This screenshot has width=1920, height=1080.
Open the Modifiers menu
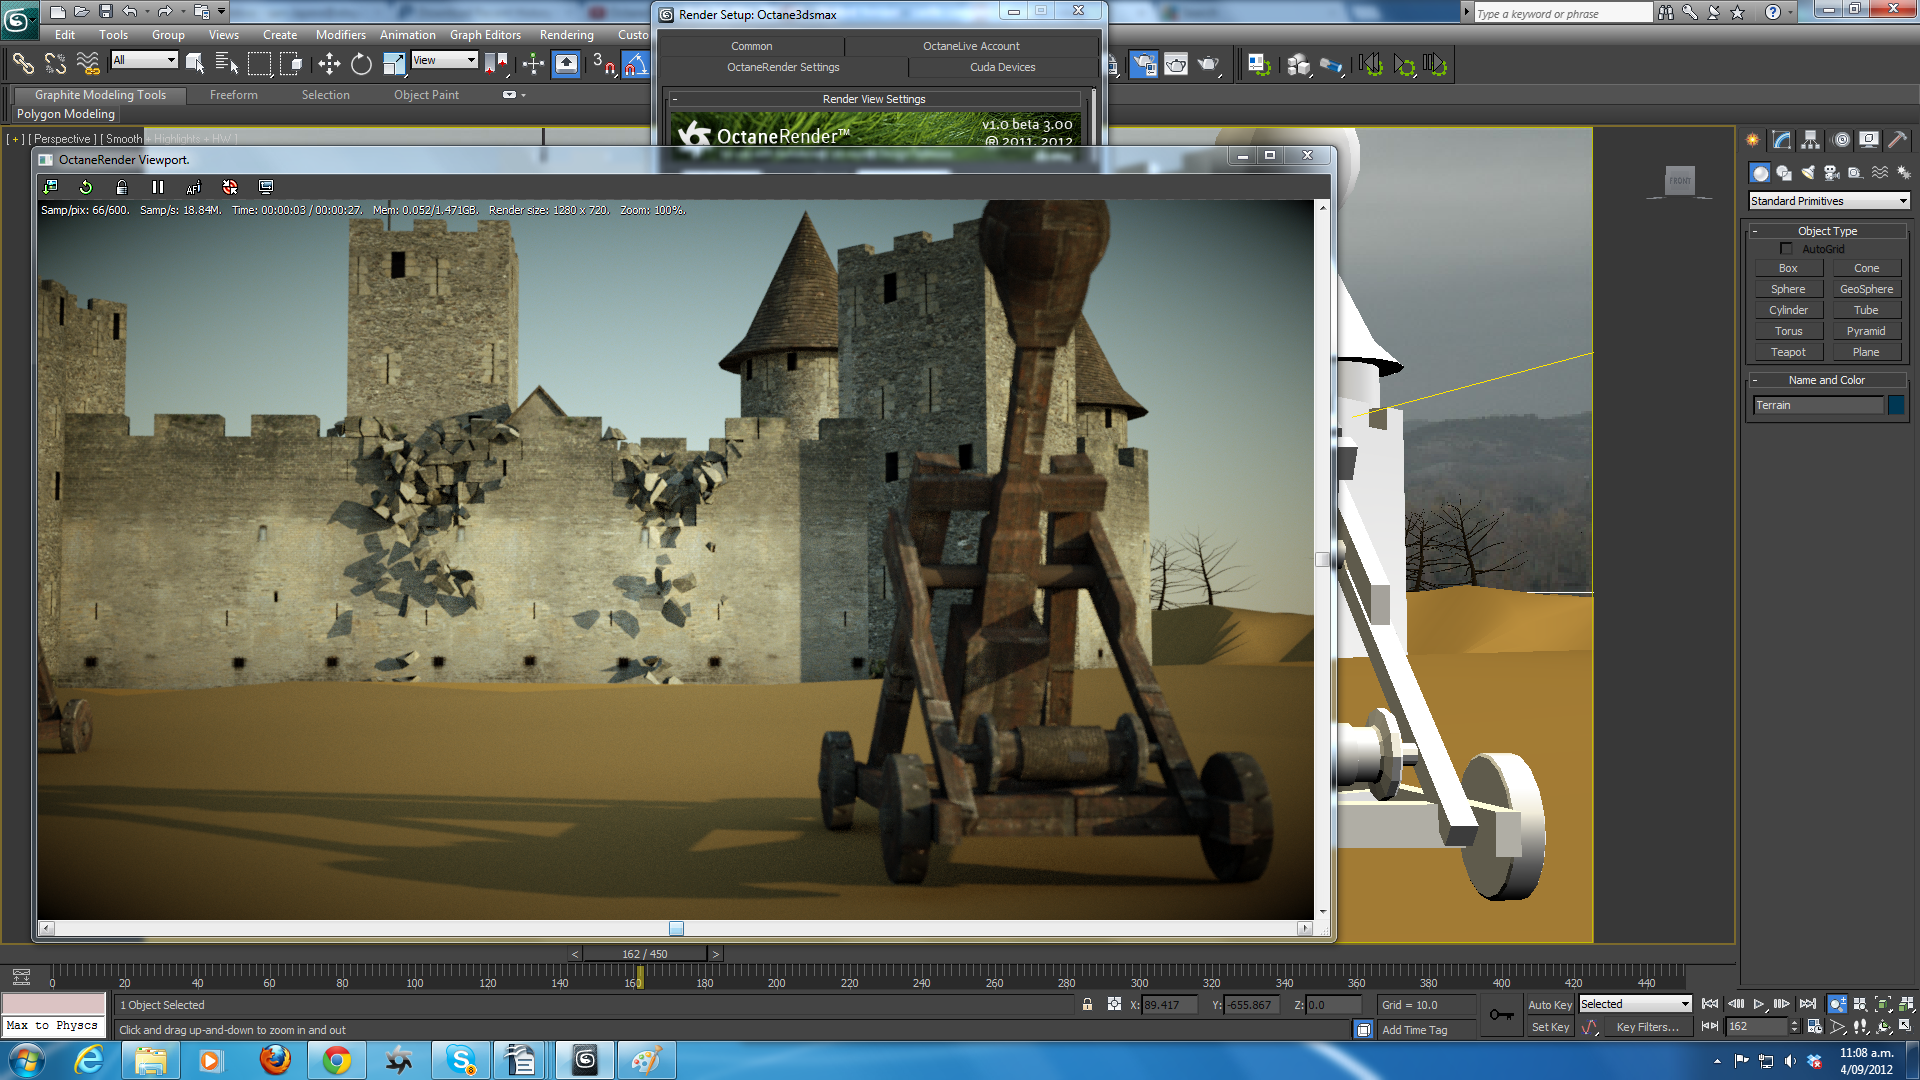[x=340, y=35]
